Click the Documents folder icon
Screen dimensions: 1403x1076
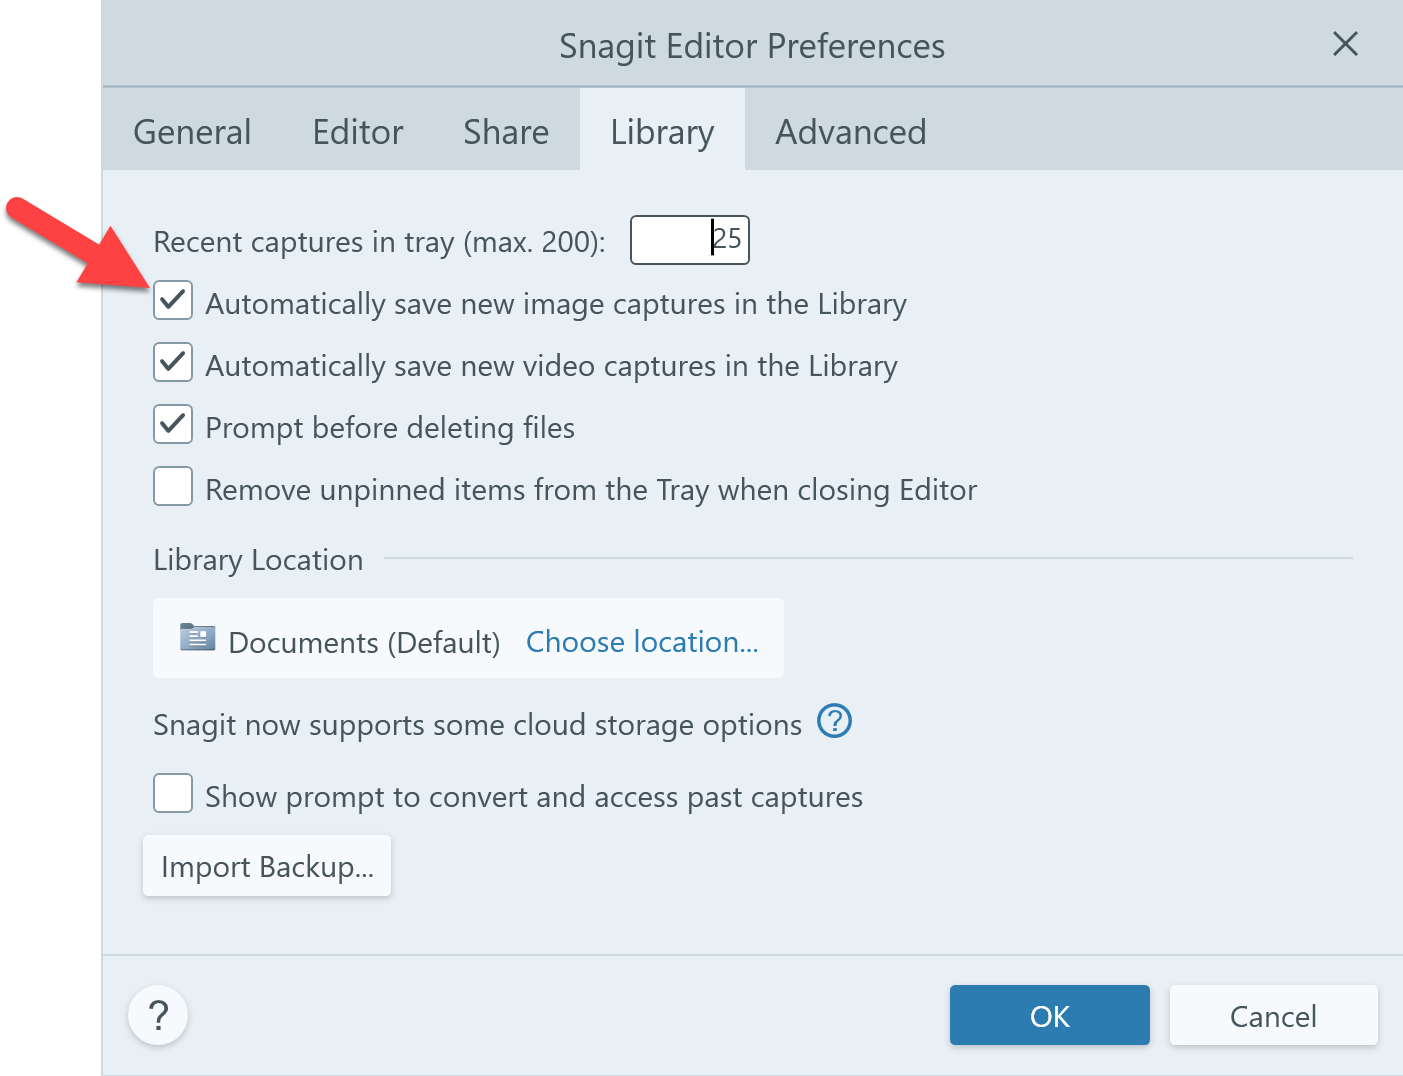coord(197,637)
